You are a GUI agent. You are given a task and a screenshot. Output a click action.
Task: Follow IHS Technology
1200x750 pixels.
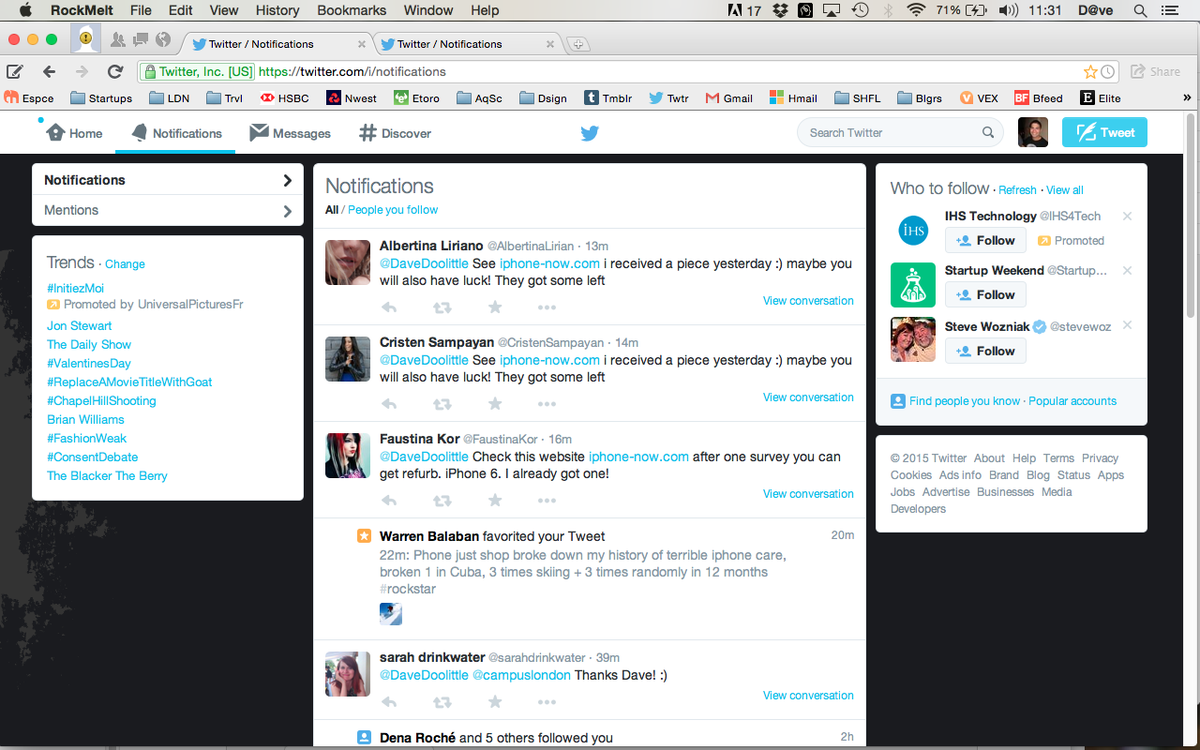coord(985,240)
